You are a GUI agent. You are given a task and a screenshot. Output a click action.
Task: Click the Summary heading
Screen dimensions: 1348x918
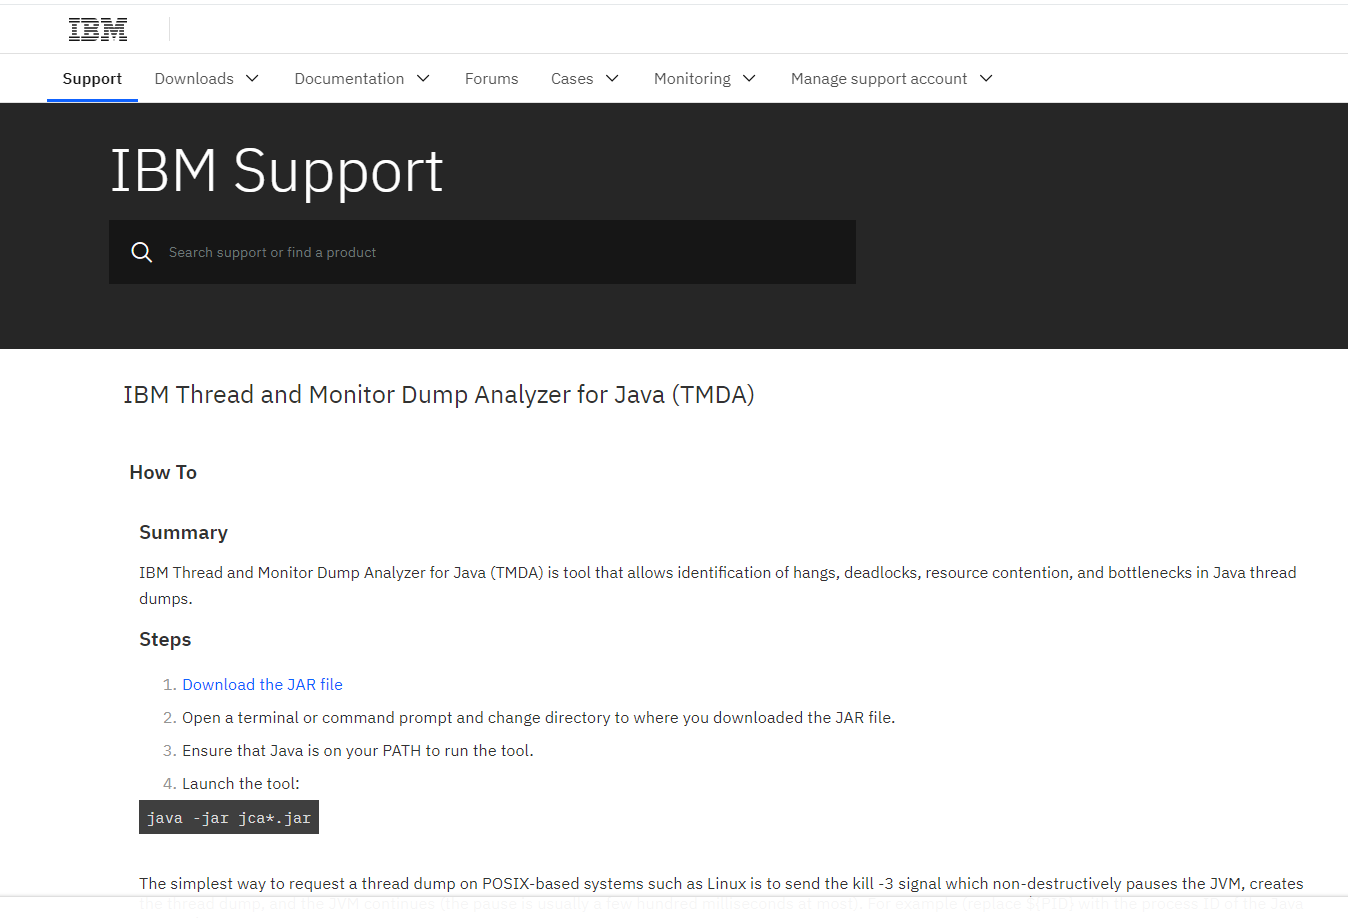coord(183,532)
